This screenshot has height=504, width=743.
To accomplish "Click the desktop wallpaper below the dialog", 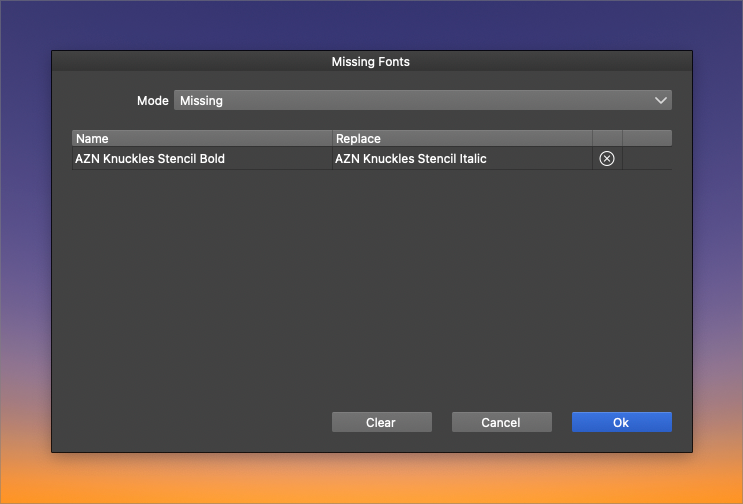I will [x=371, y=480].
